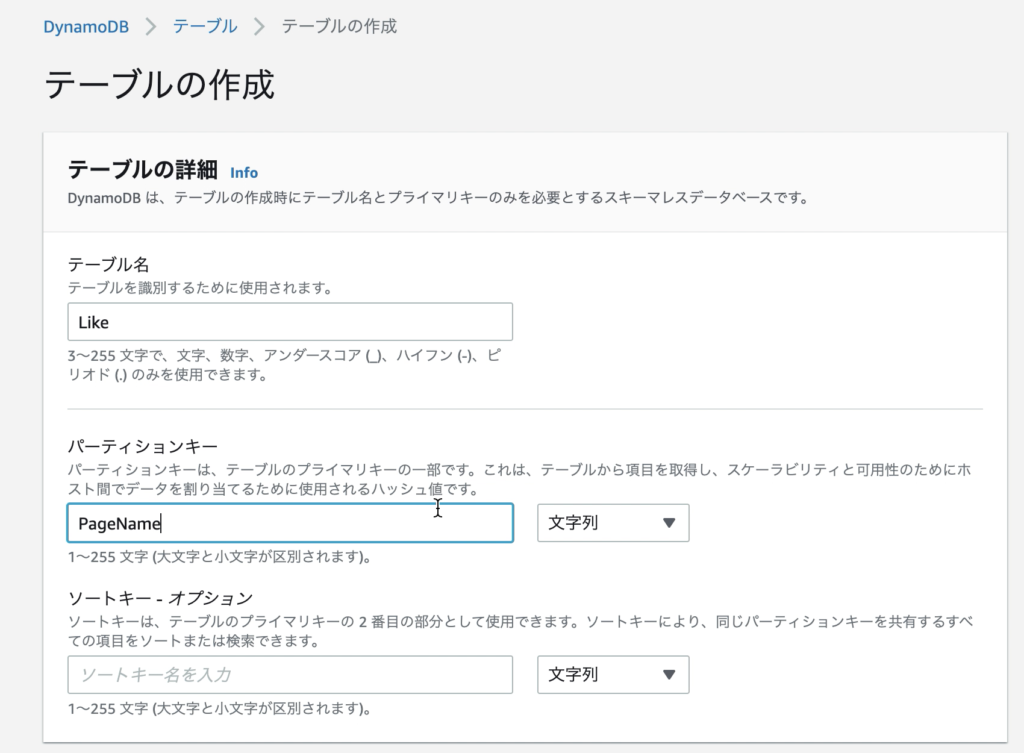This screenshot has width=1024, height=753.
Task: Click the テーブル名 field label
Action: tap(108, 264)
